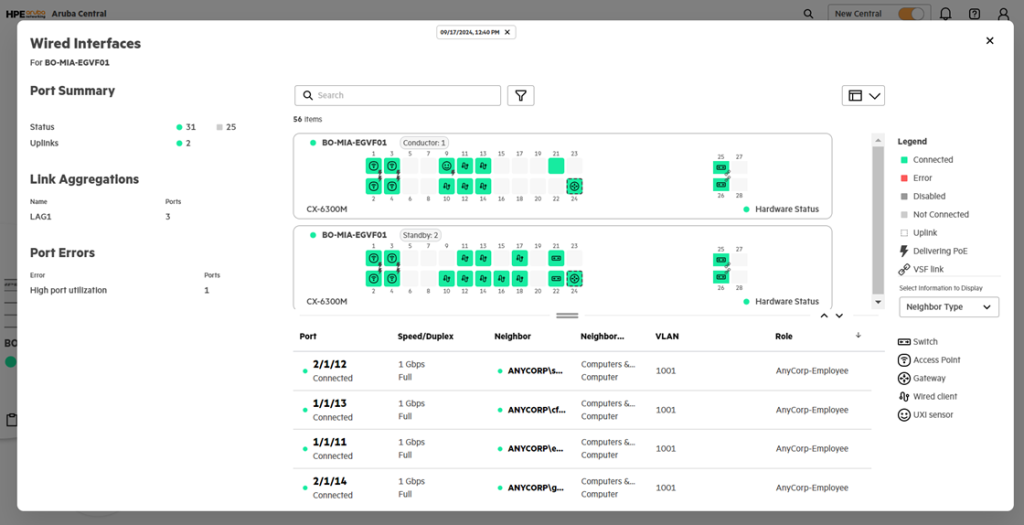Open the user account profile icon

point(1003,14)
